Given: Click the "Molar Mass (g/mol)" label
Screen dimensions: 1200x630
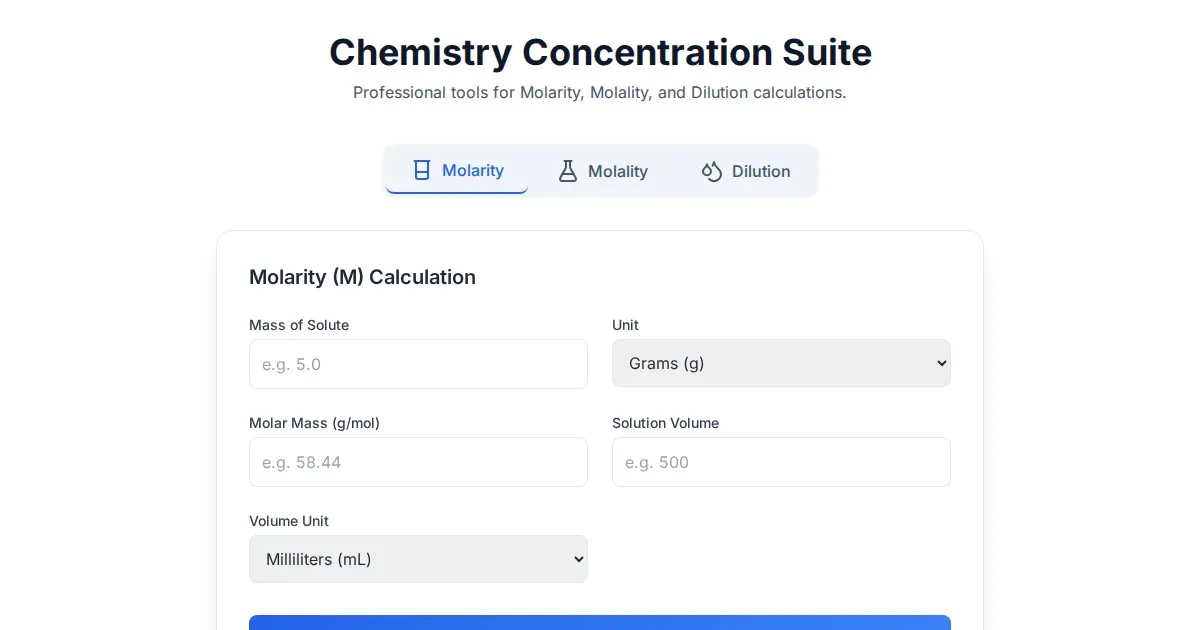Looking at the screenshot, I should click(314, 423).
